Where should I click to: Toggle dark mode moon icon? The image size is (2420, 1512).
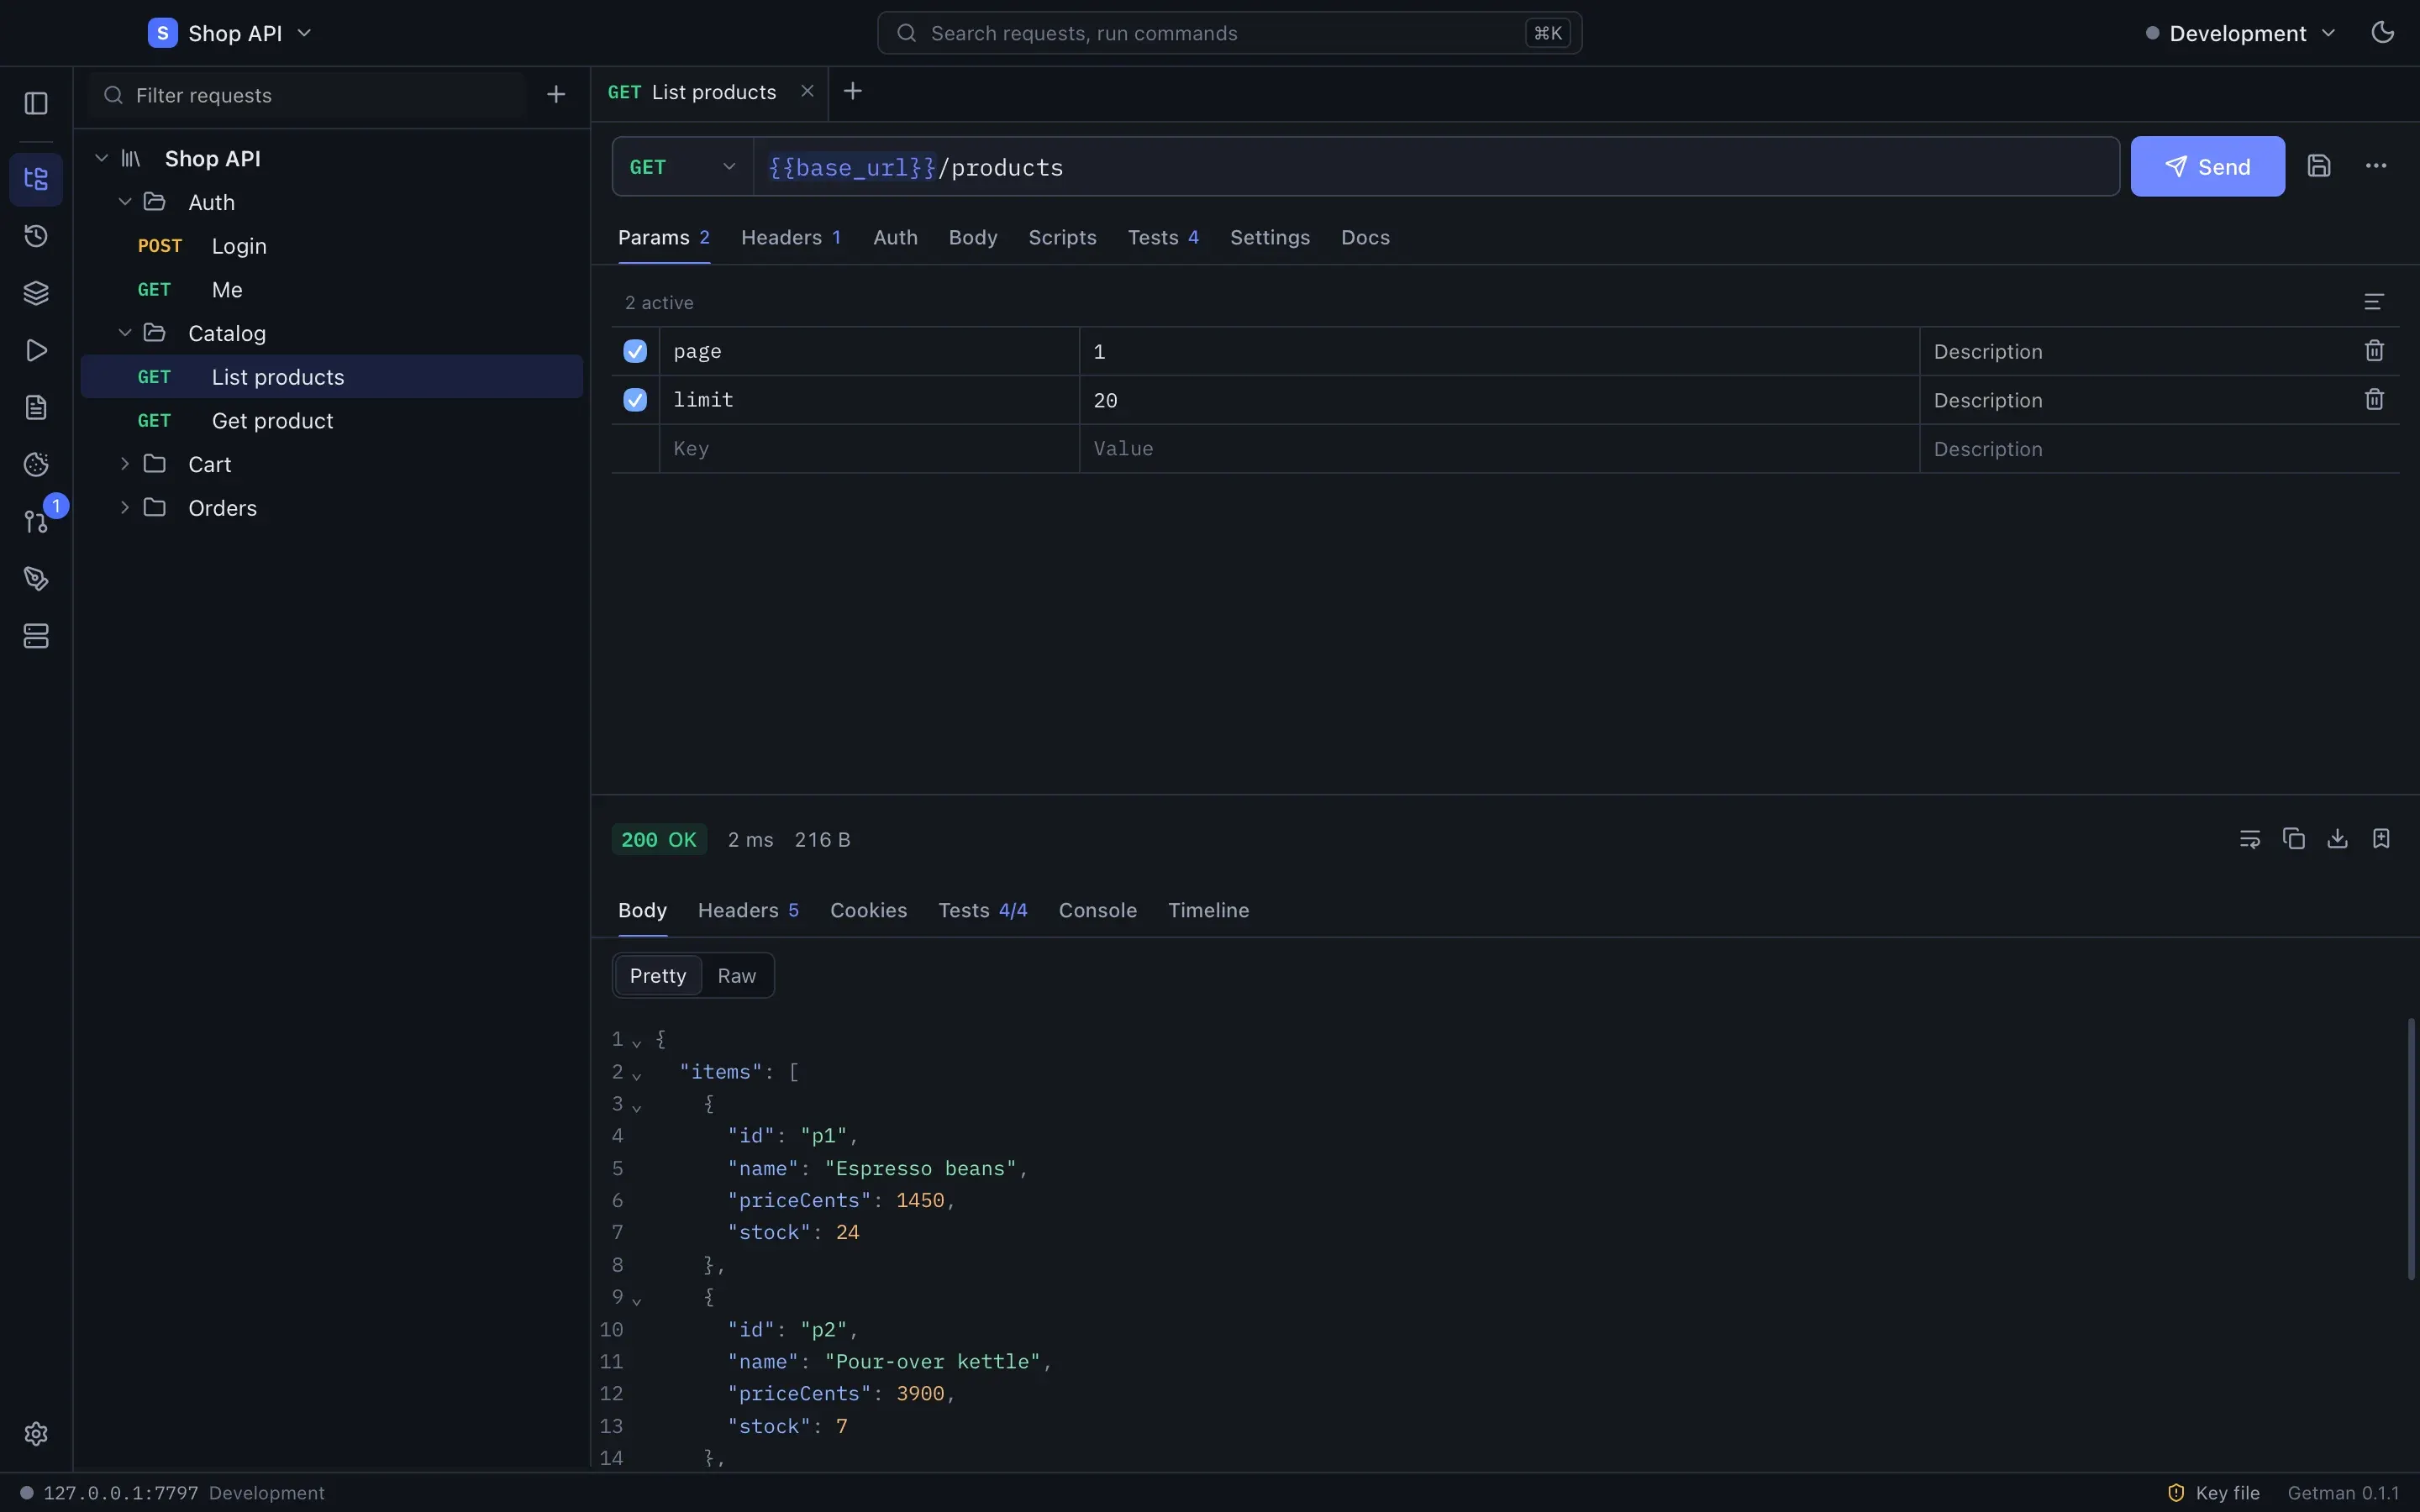point(2383,32)
